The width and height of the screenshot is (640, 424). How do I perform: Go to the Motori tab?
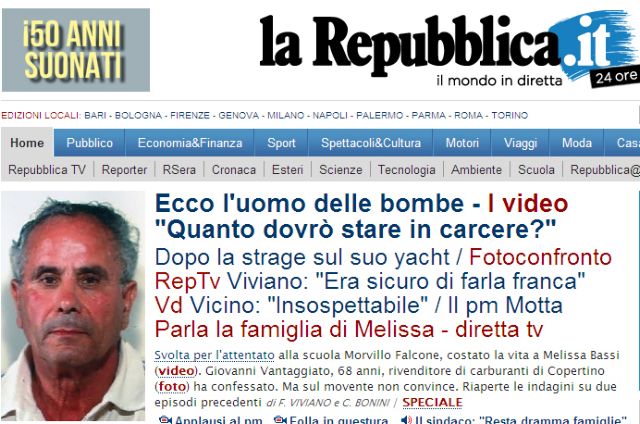462,143
